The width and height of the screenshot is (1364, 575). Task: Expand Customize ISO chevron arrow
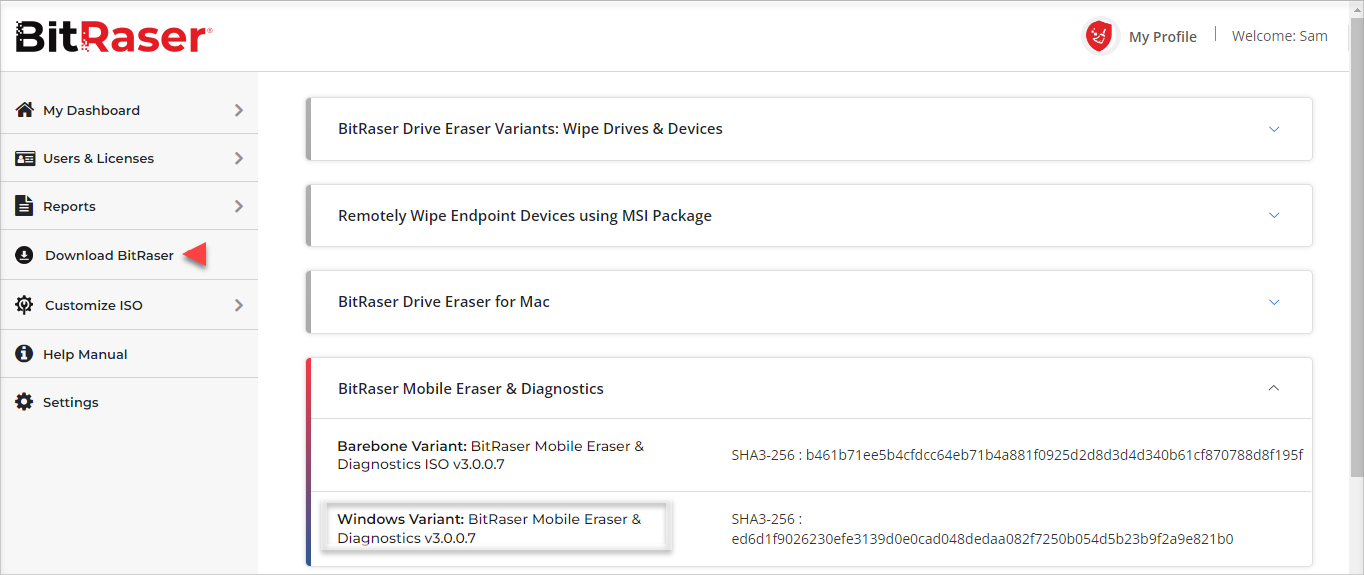(238, 305)
